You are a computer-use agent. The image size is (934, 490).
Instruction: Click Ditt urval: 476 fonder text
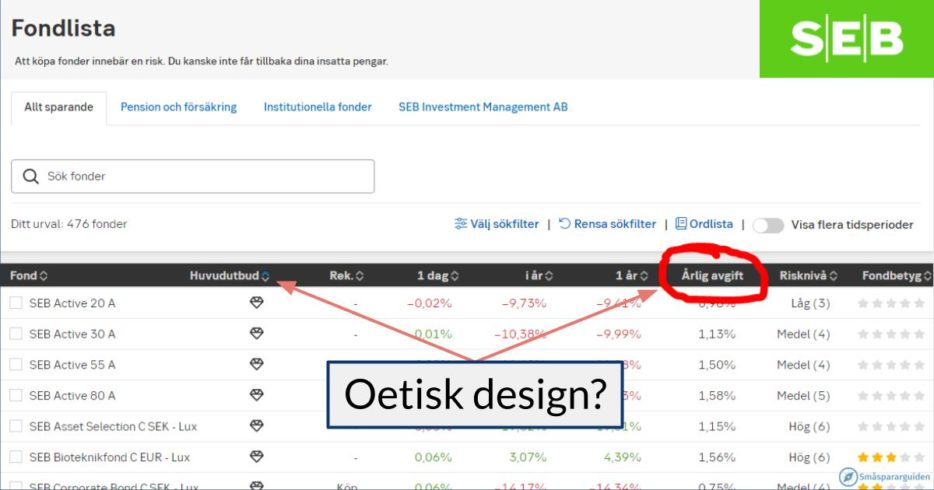click(69, 224)
